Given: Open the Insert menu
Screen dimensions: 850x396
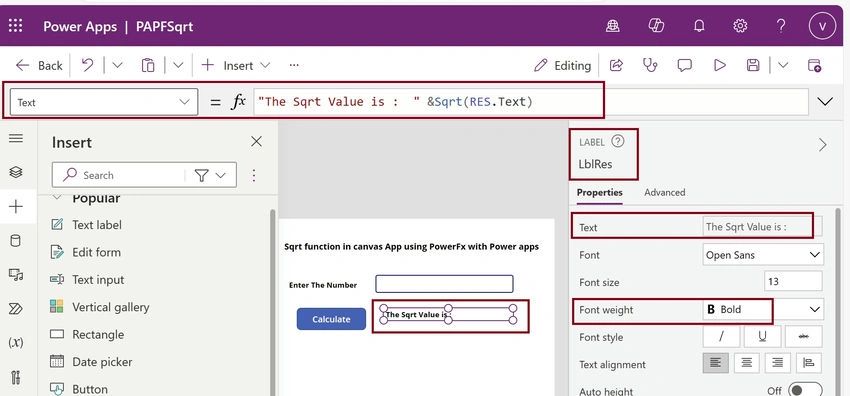Looking at the screenshot, I should [x=236, y=66].
